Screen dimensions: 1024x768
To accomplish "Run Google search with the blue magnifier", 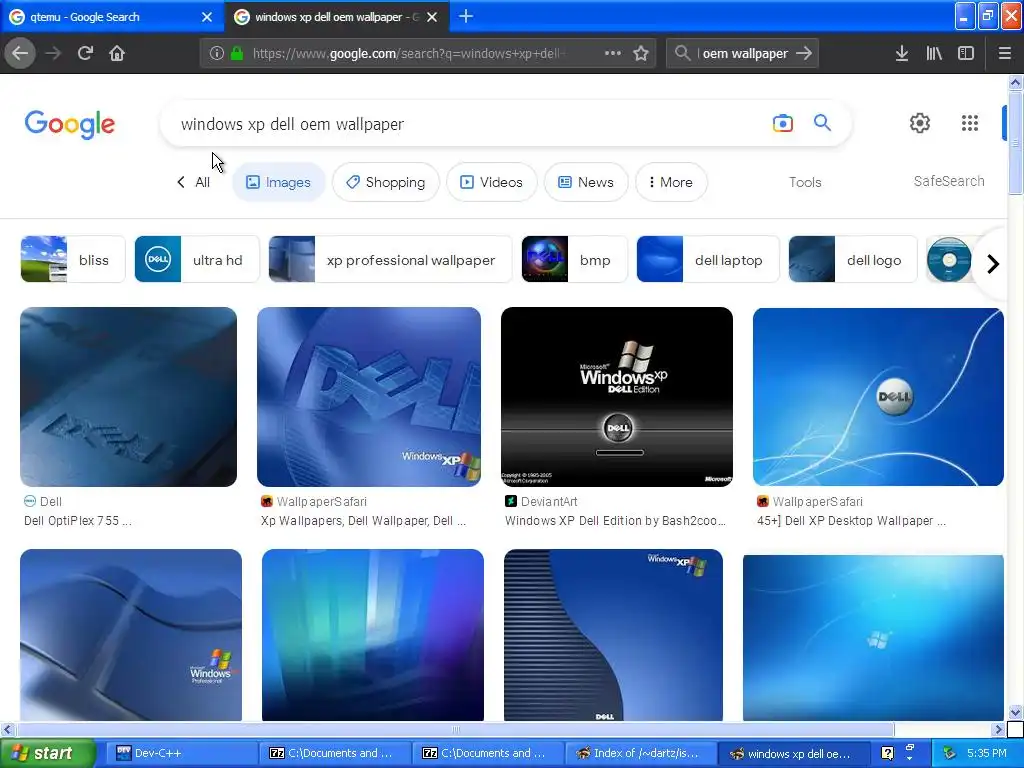I will 822,123.
